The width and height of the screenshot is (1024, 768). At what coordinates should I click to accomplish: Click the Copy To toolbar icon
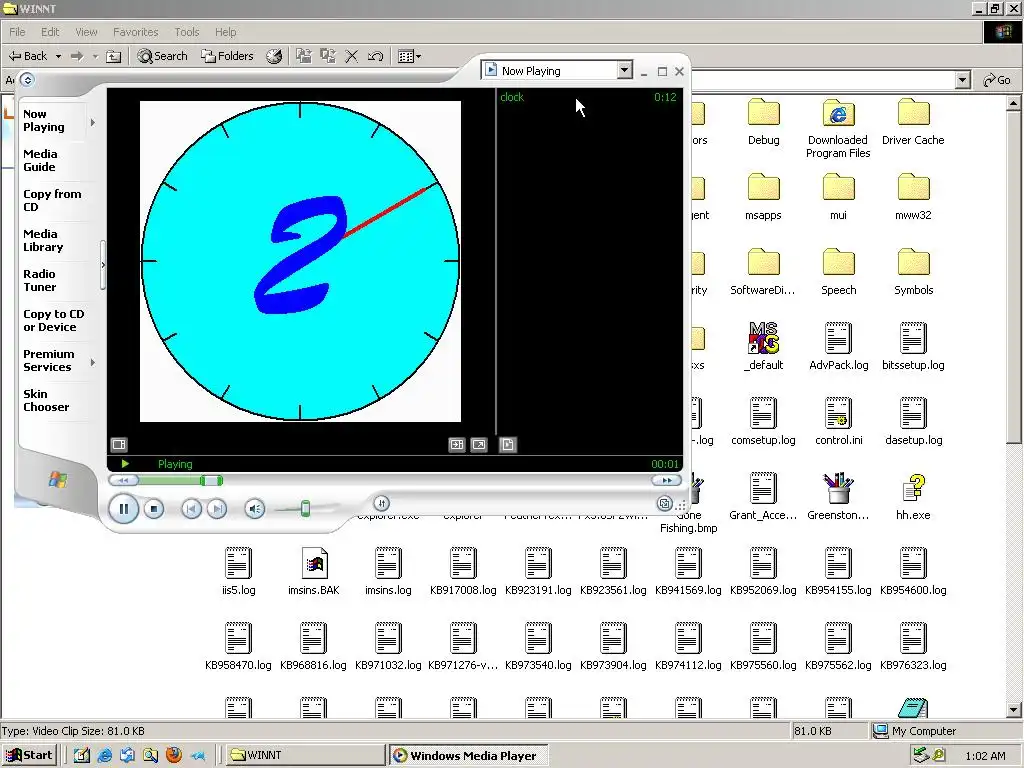click(x=327, y=56)
